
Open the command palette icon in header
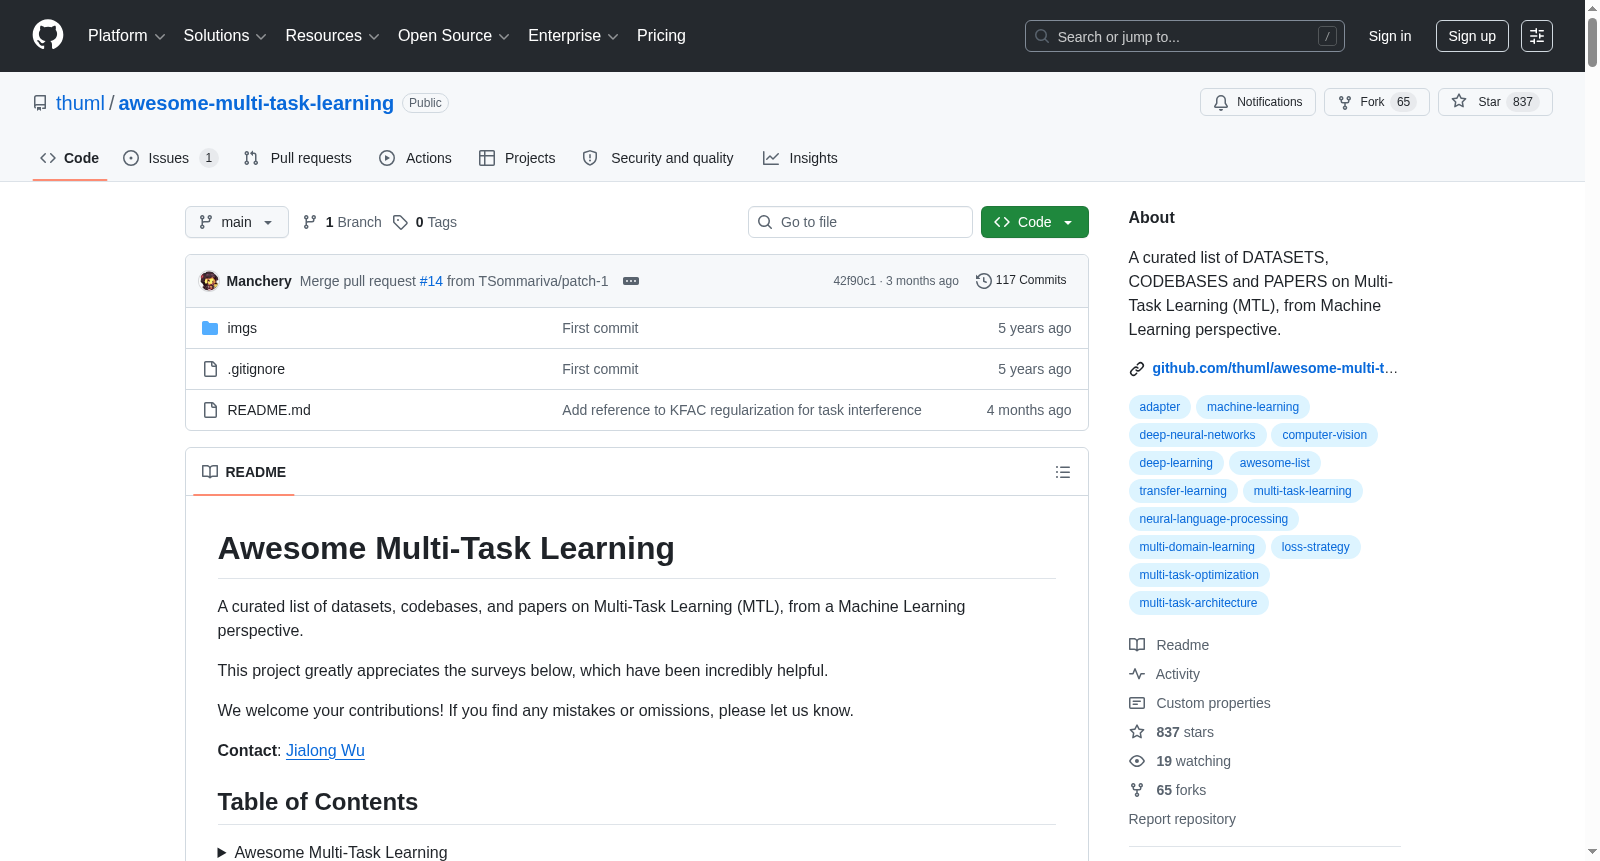[1537, 36]
